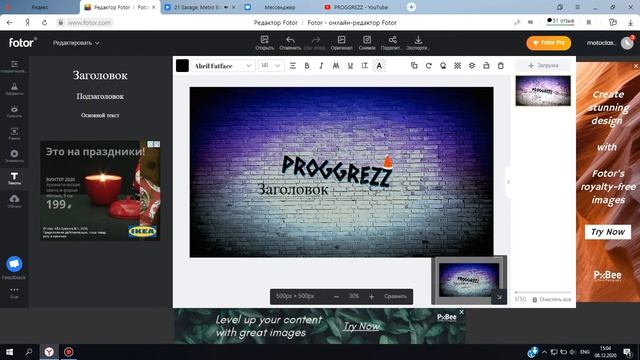The image size is (640, 360).
Task: Click the www.fotor.com address field
Action: tap(89, 23)
